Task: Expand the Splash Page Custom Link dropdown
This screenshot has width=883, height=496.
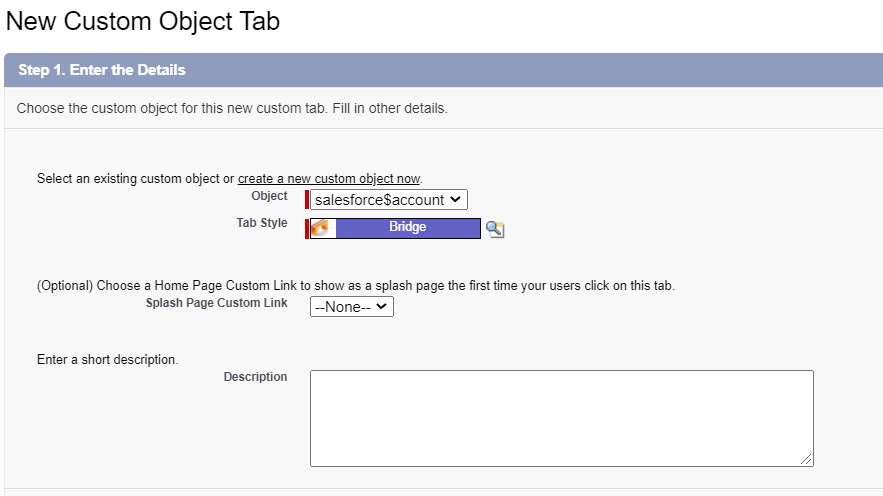Action: click(x=352, y=307)
